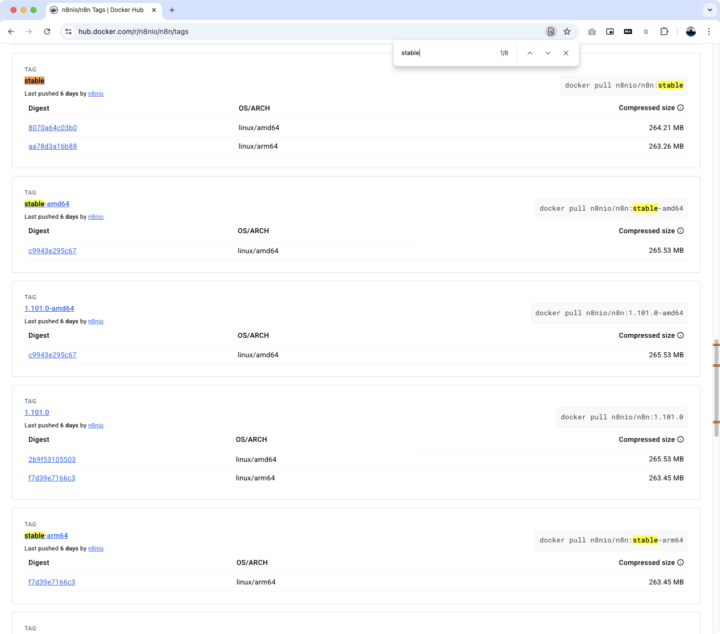Open a new browser tab
Viewport: 720px width, 634px height.
click(172, 10)
